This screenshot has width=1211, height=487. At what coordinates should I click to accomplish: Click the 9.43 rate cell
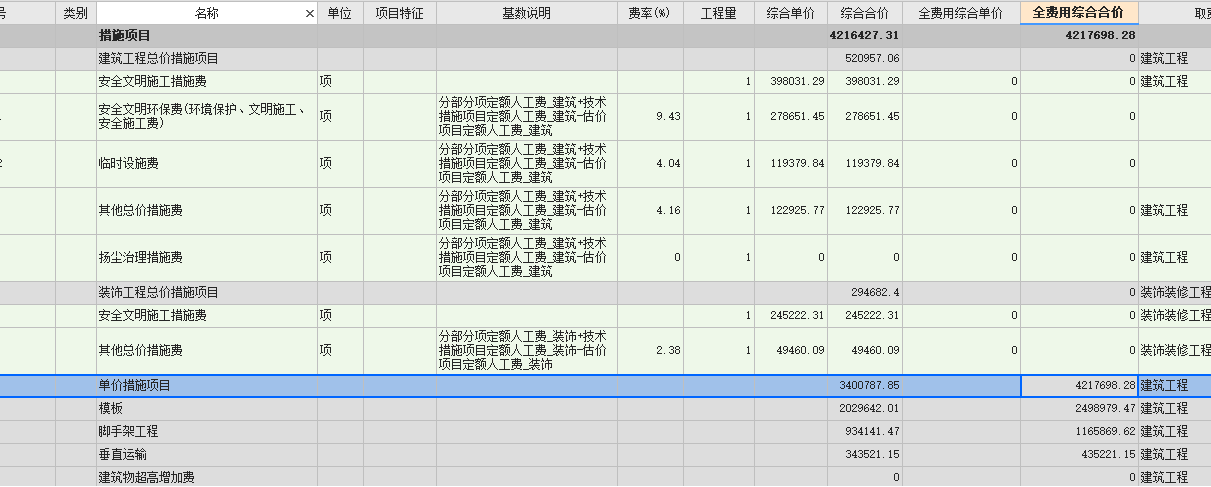pyautogui.click(x=649, y=117)
